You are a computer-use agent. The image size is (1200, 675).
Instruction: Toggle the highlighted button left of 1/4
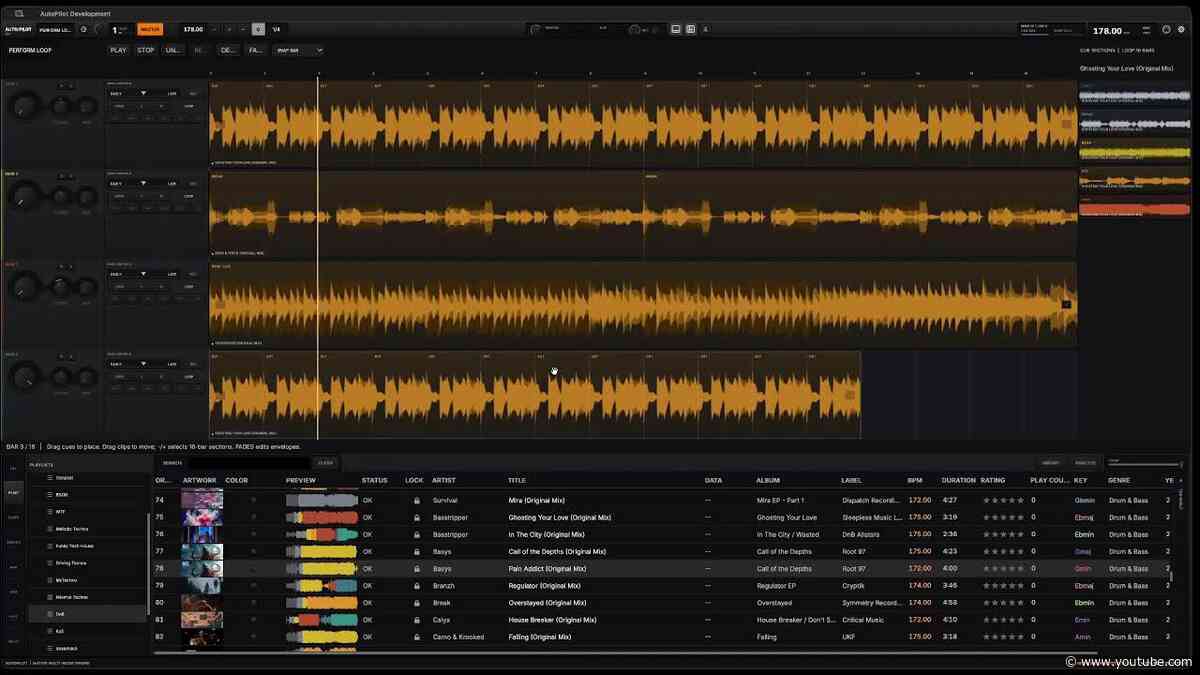259,30
